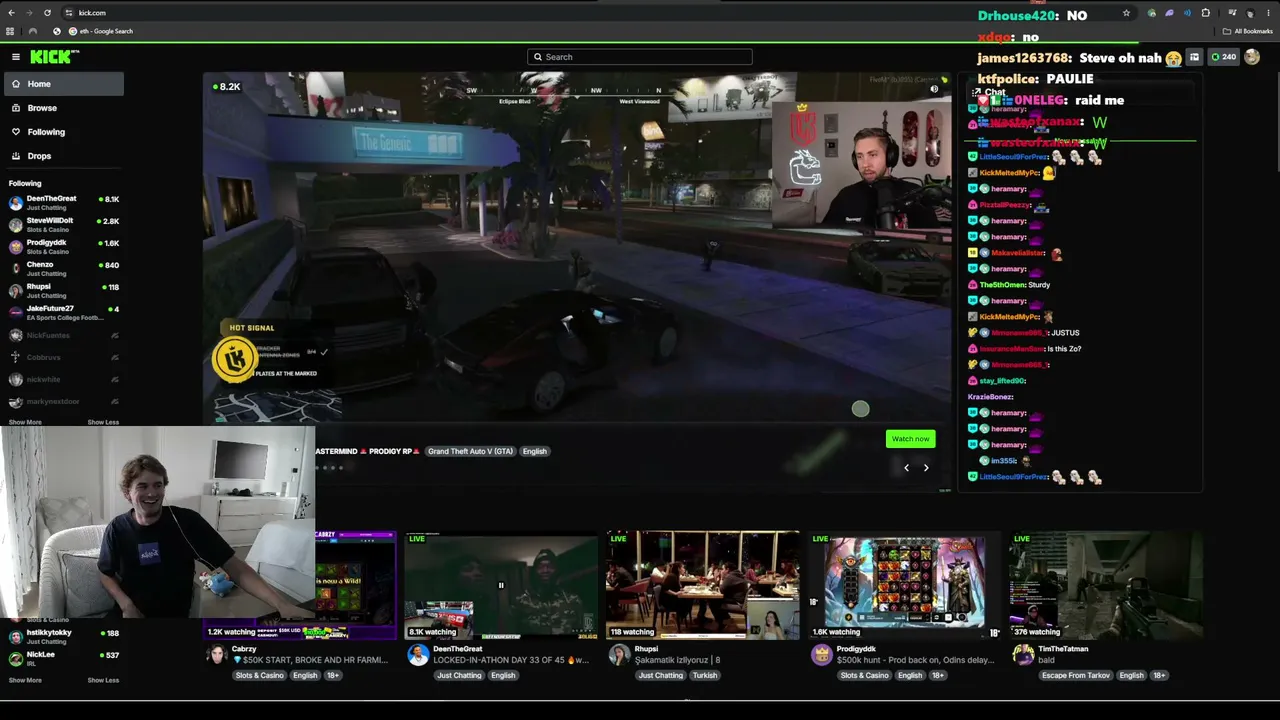Screen dimensions: 1280x720
Task: Select the Slots & Casino tag under Prodigyddk
Action: pos(864,675)
